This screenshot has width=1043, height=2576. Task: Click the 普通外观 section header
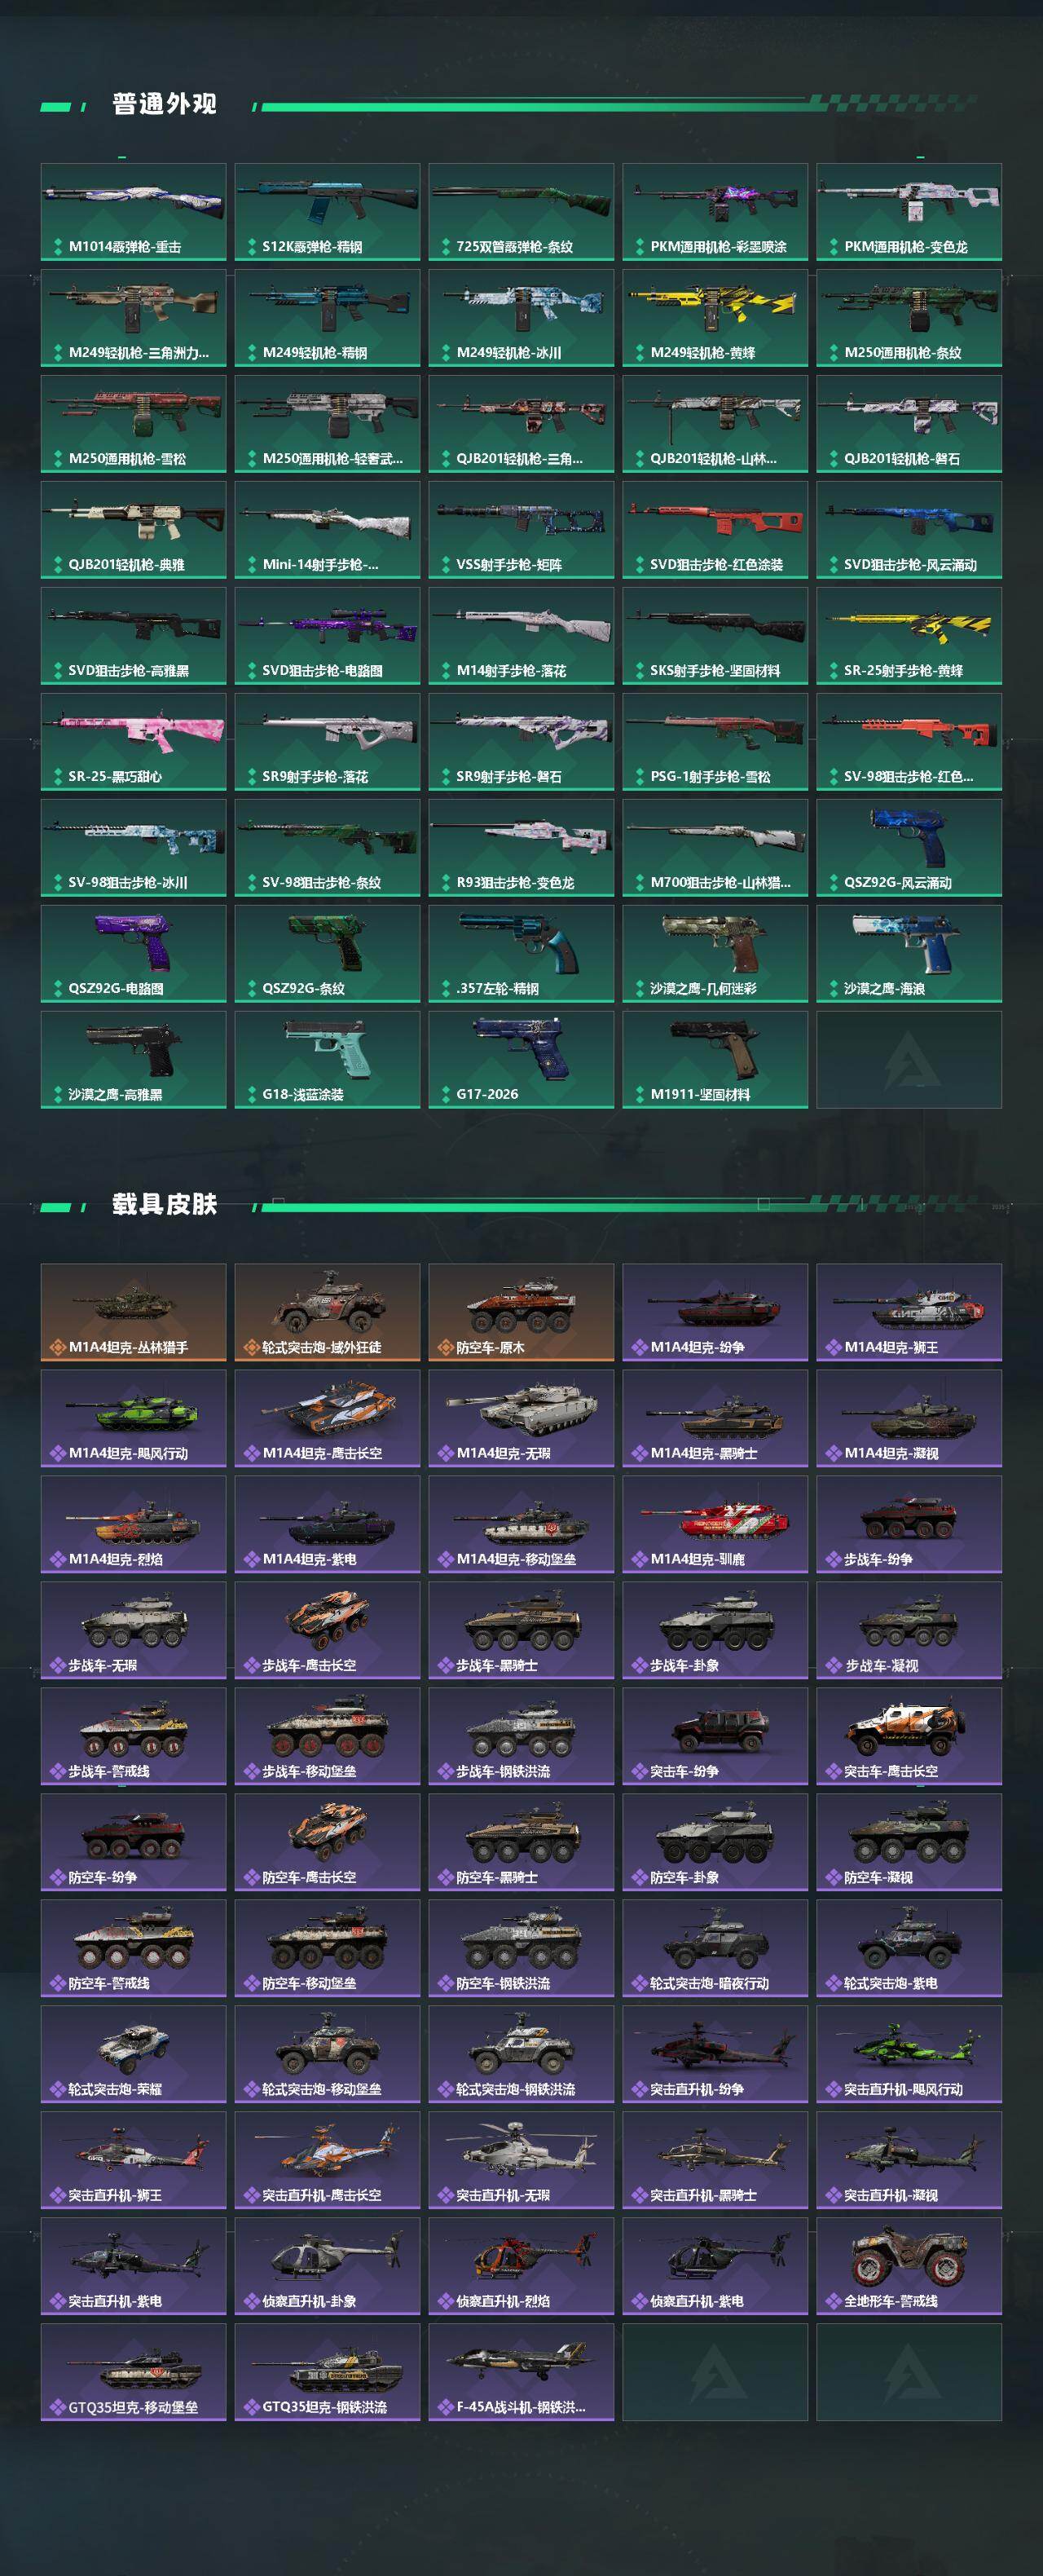click(x=164, y=104)
